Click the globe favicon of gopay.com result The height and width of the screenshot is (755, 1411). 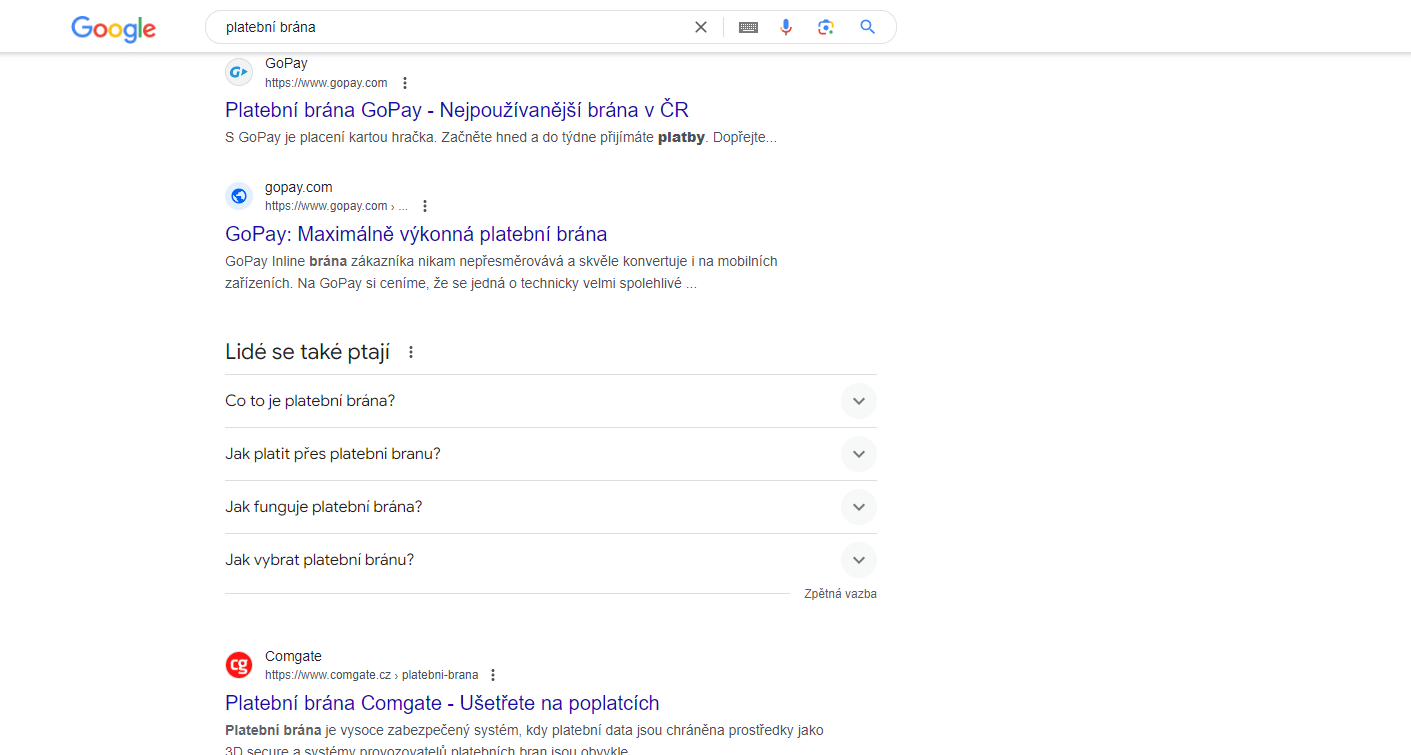(x=239, y=196)
